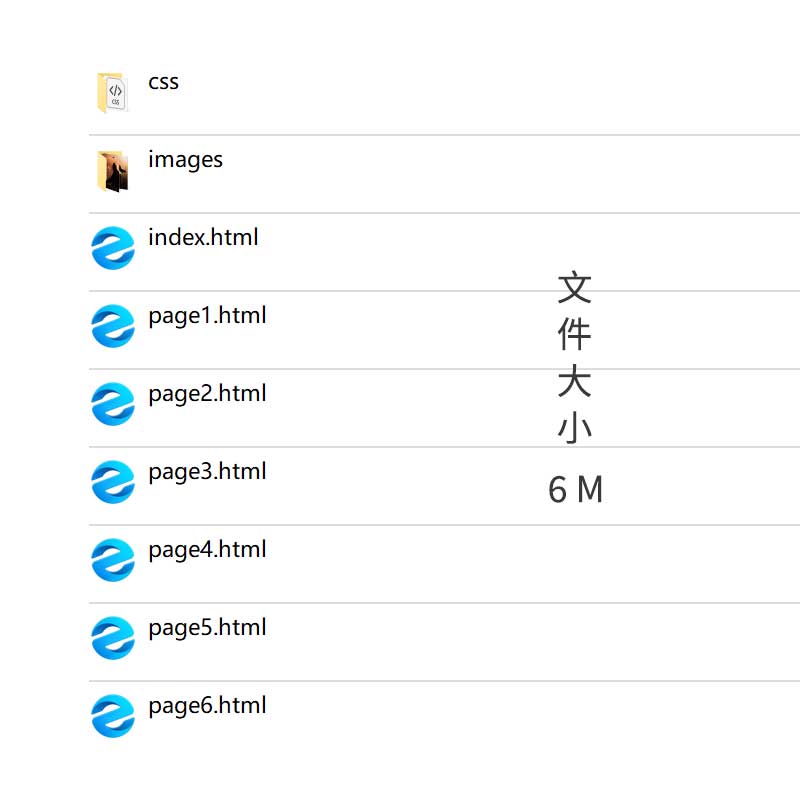Viewport: 800px width, 800px height.
Task: Click the page6.html browser icon
Action: pos(113,716)
